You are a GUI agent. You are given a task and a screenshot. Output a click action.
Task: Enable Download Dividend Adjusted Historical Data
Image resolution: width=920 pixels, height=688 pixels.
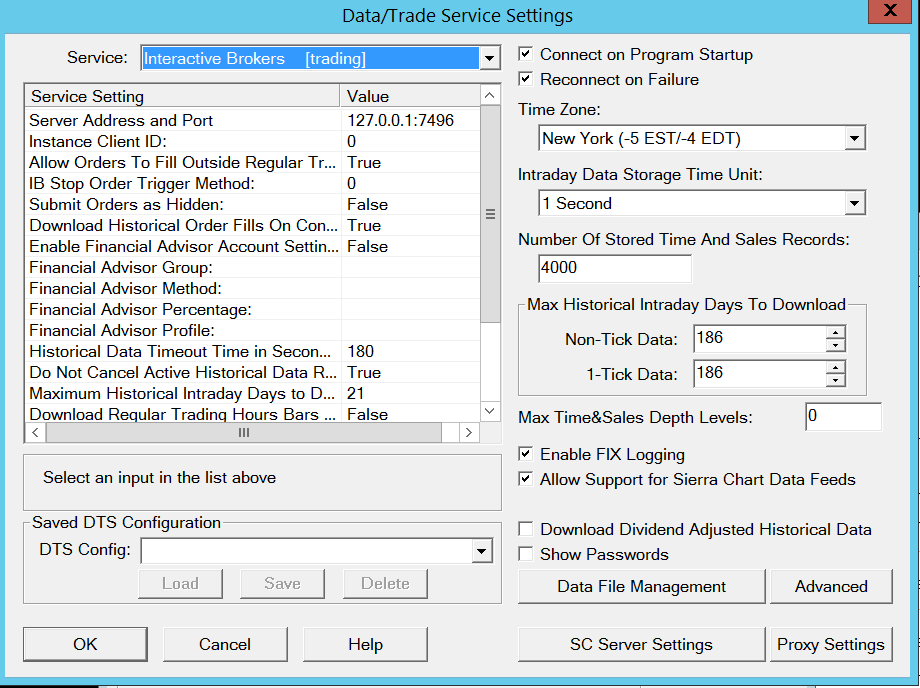coord(526,529)
